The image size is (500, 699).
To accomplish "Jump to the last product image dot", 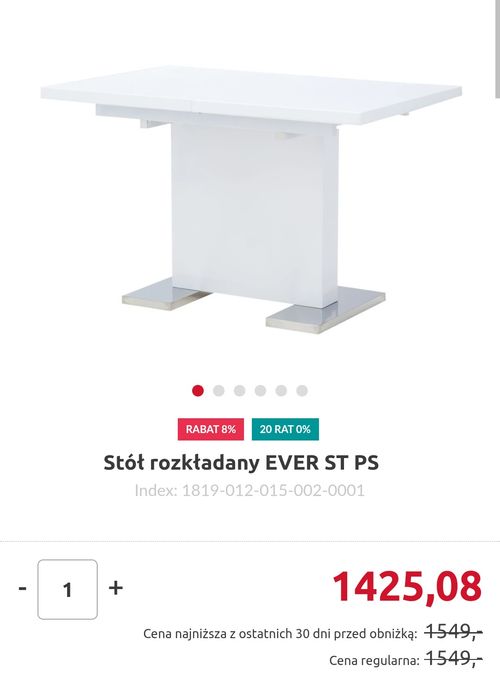I will point(302,391).
